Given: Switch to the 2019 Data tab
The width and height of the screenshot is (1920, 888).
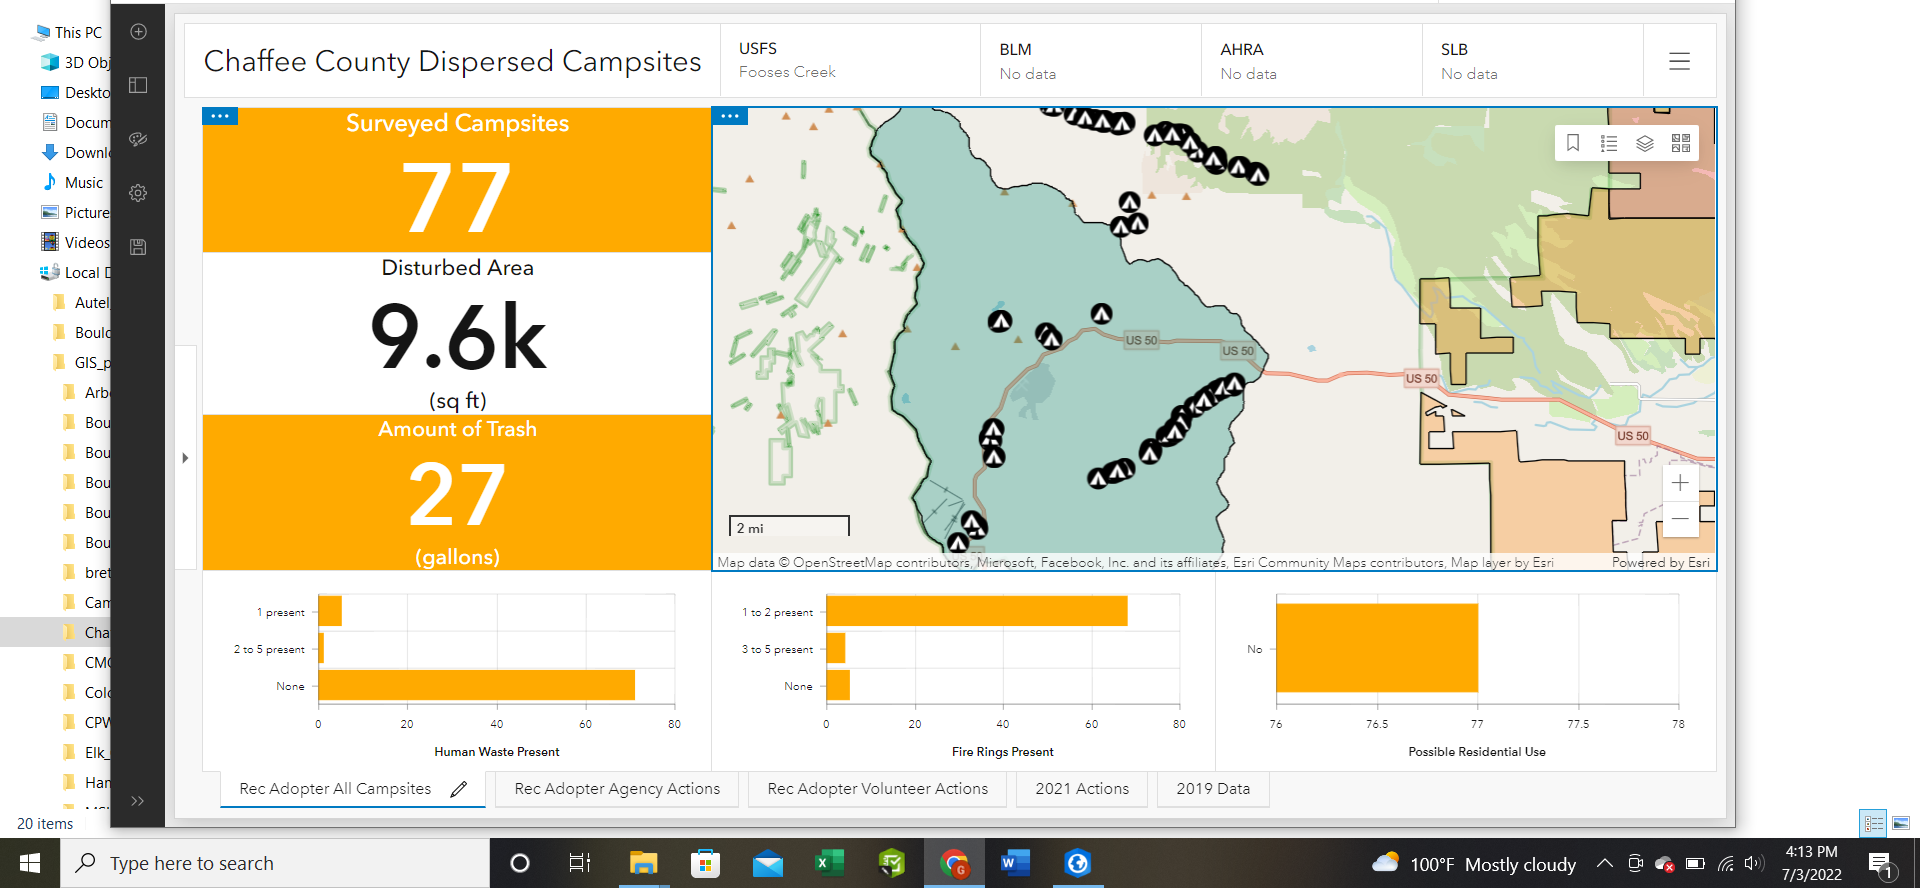Looking at the screenshot, I should (1213, 789).
